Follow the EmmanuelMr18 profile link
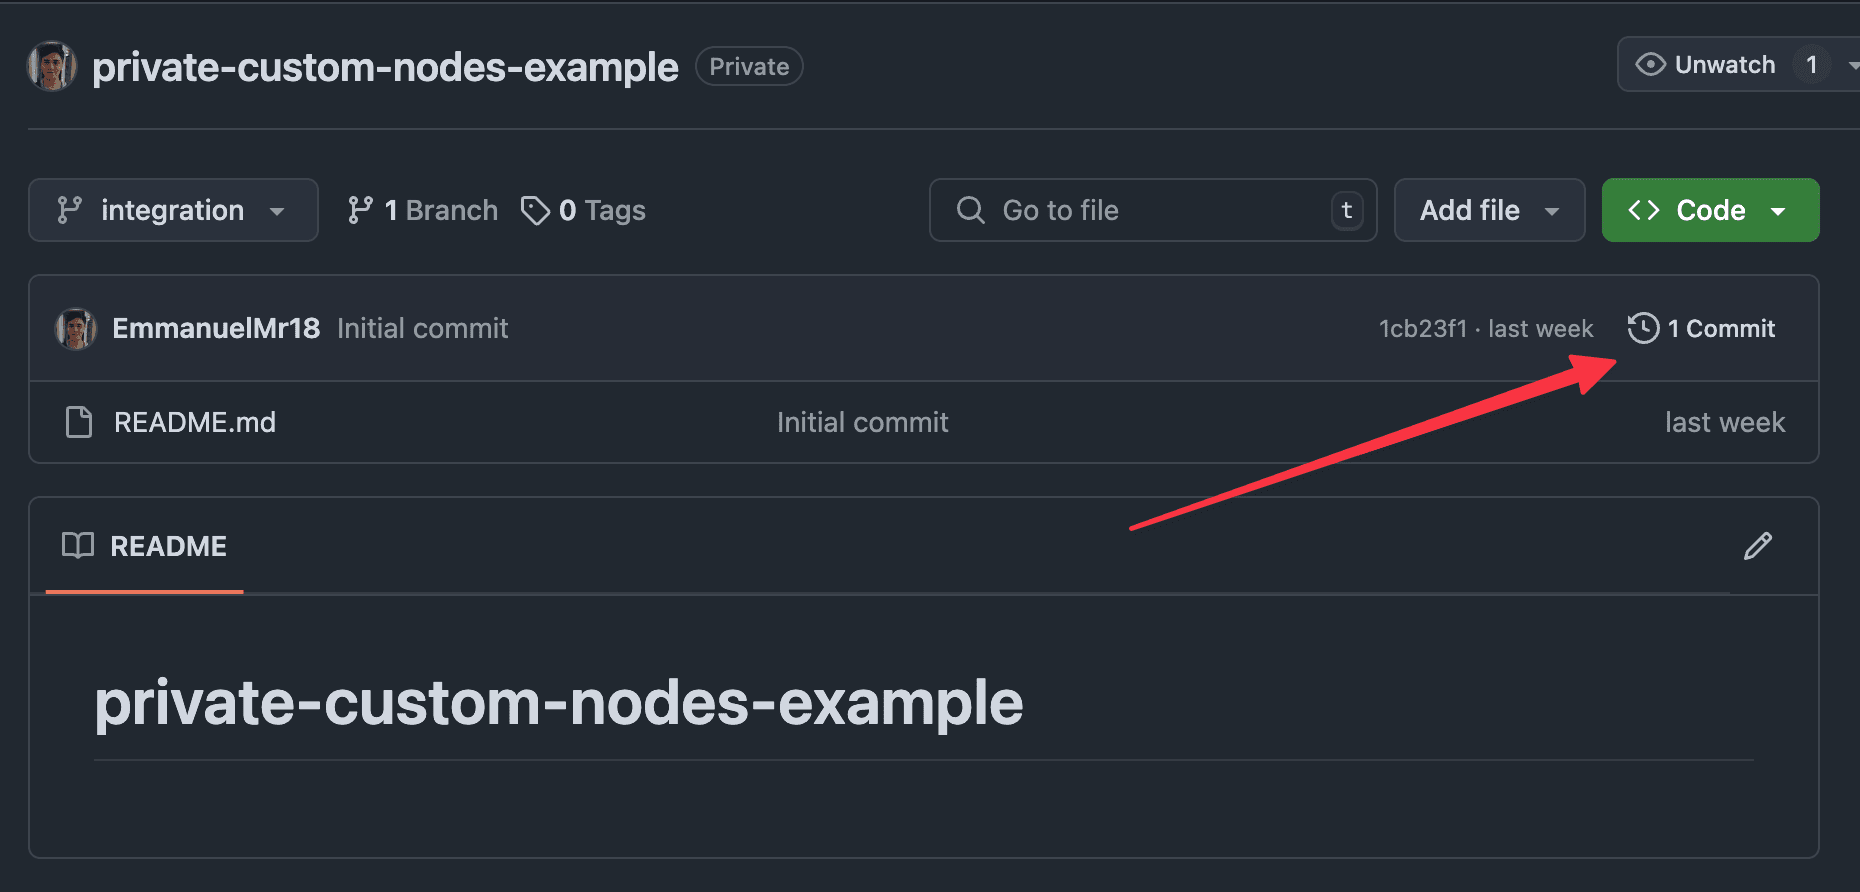This screenshot has width=1860, height=892. coord(215,328)
